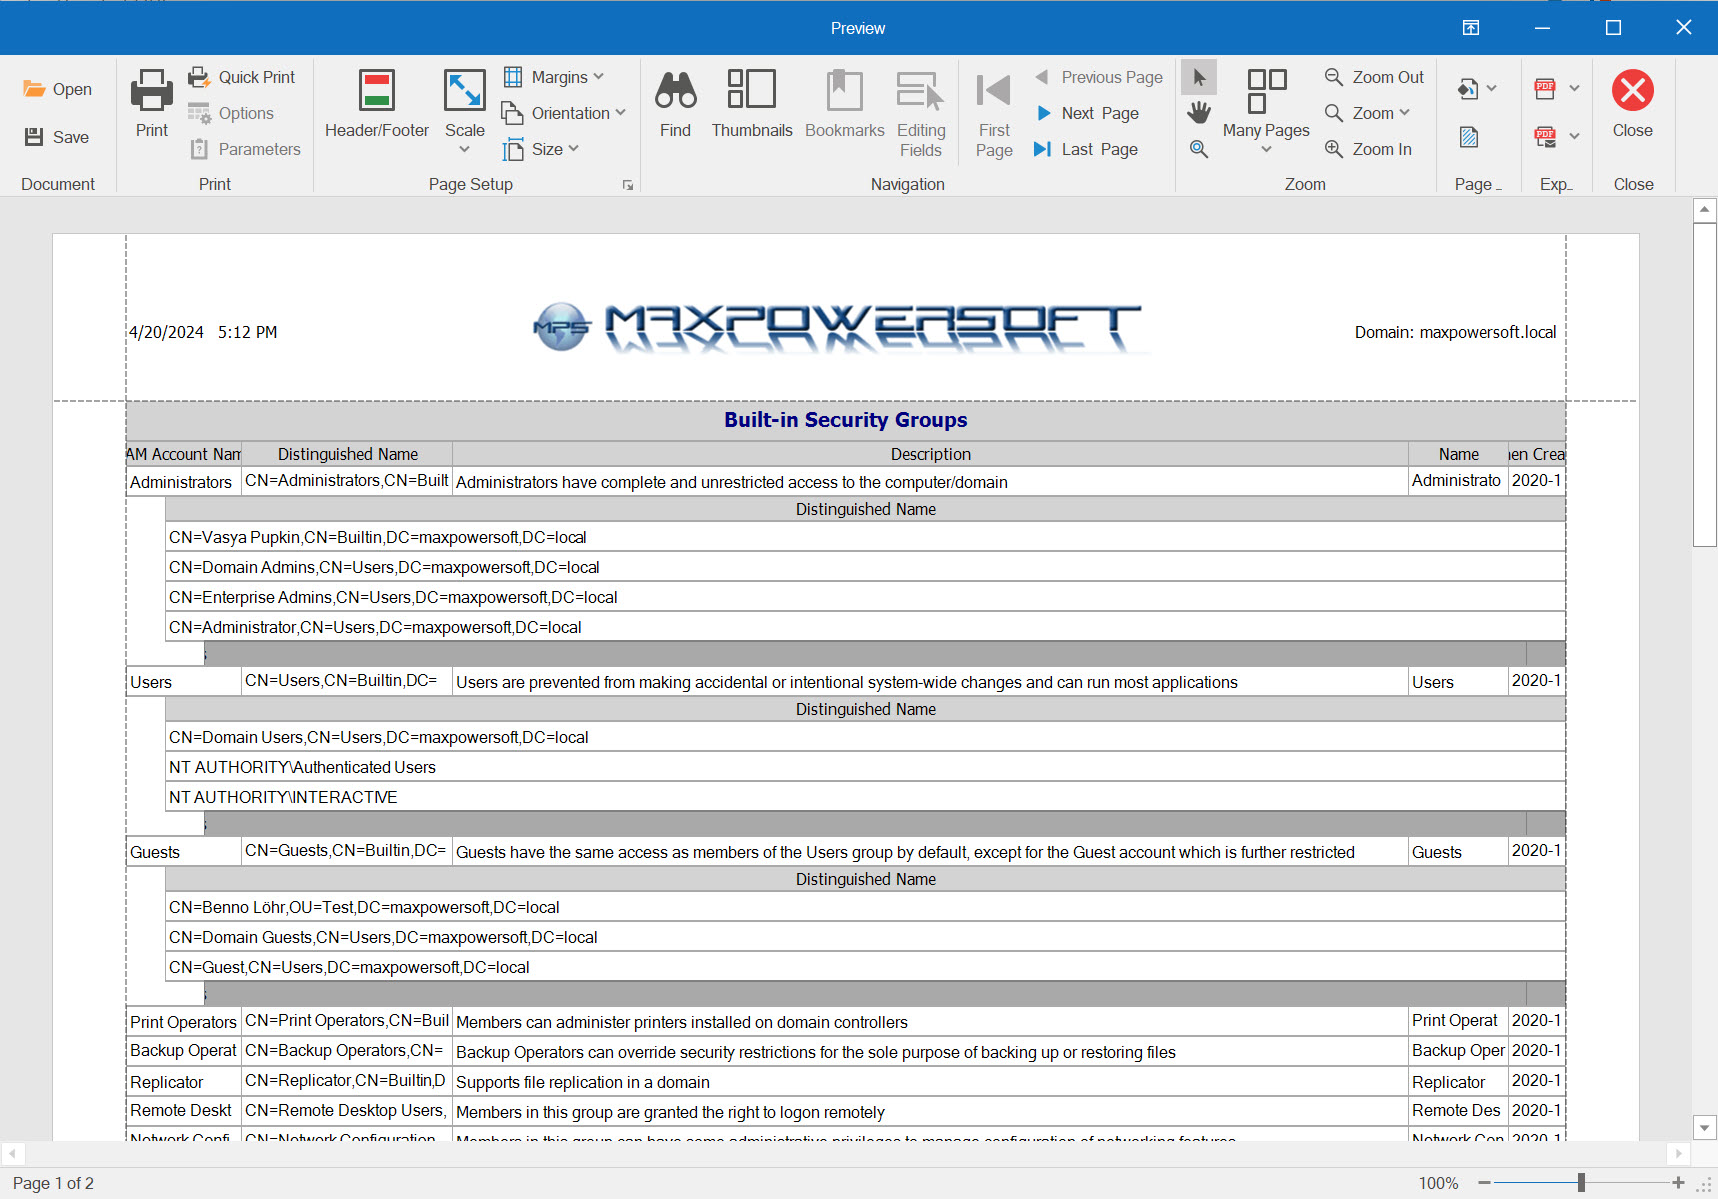This screenshot has width=1718, height=1199.
Task: Click Quick Print icon
Action: click(199, 77)
